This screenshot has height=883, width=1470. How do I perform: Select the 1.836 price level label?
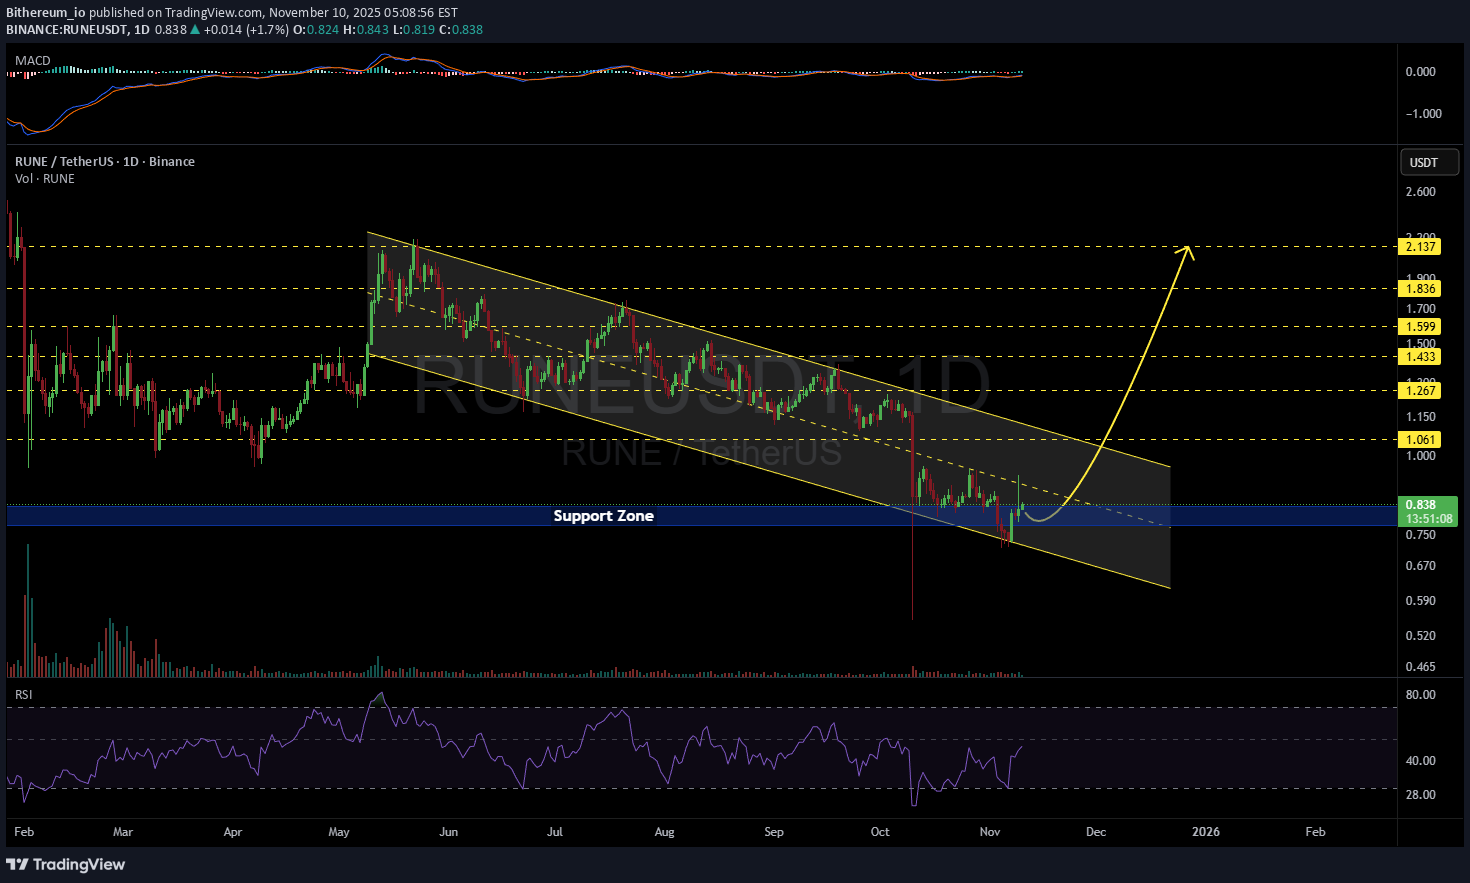(x=1420, y=289)
